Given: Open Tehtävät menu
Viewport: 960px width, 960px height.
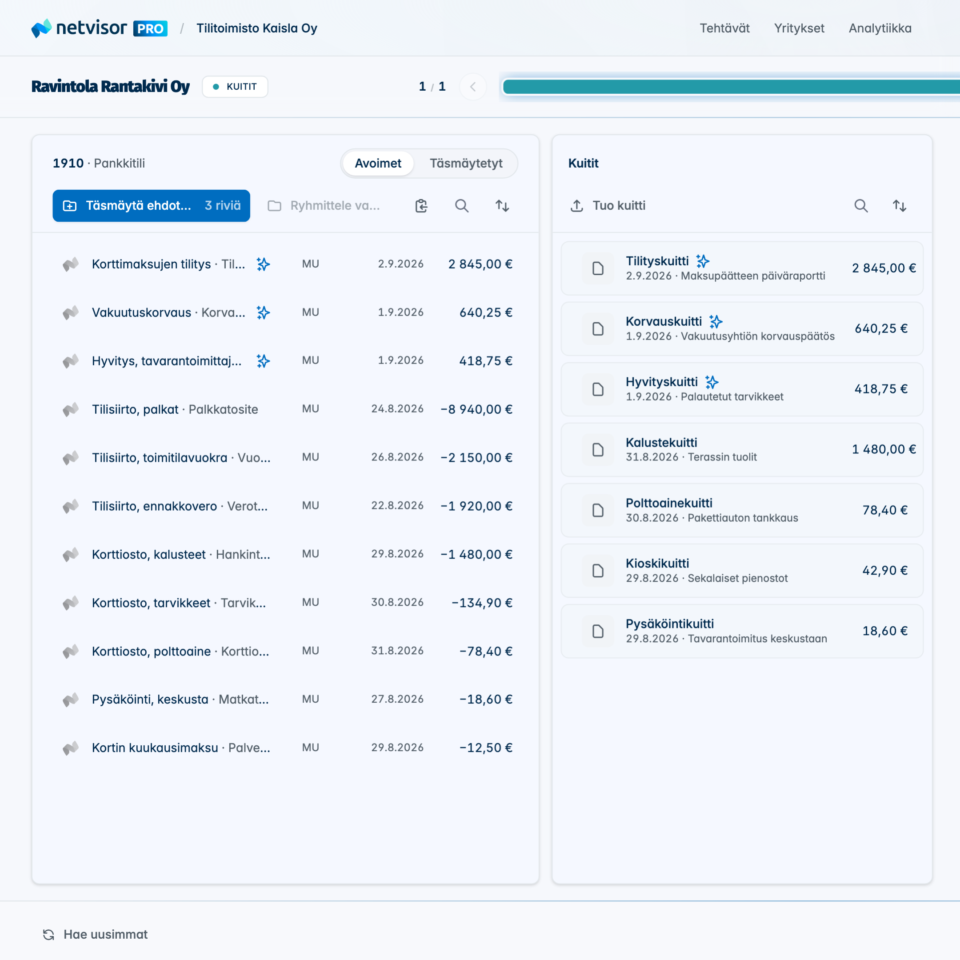Looking at the screenshot, I should pyautogui.click(x=724, y=28).
